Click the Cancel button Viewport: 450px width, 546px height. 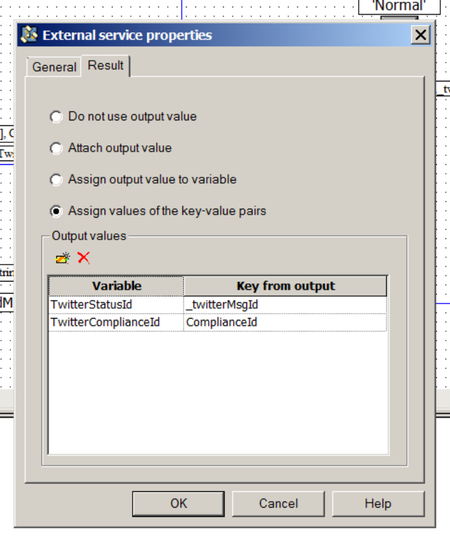tap(278, 504)
